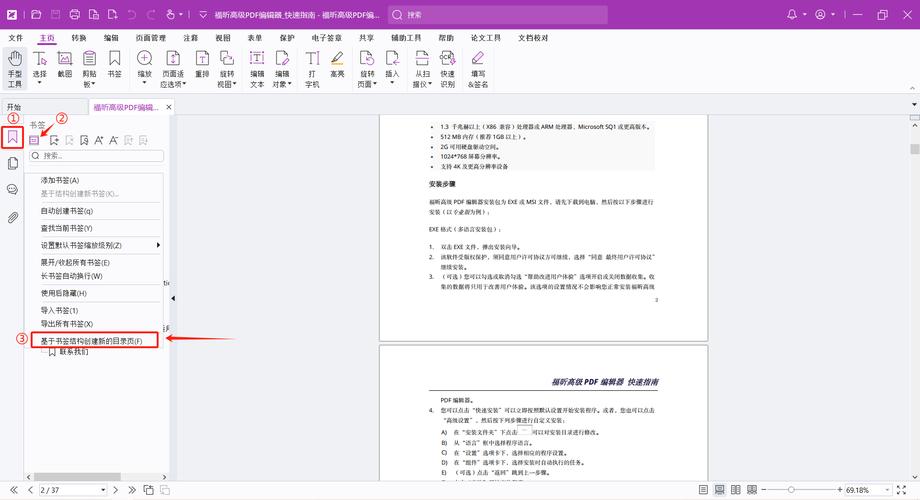Open the 剪贴板 clipboard tool
This screenshot has height=500, width=920.
(x=89, y=68)
